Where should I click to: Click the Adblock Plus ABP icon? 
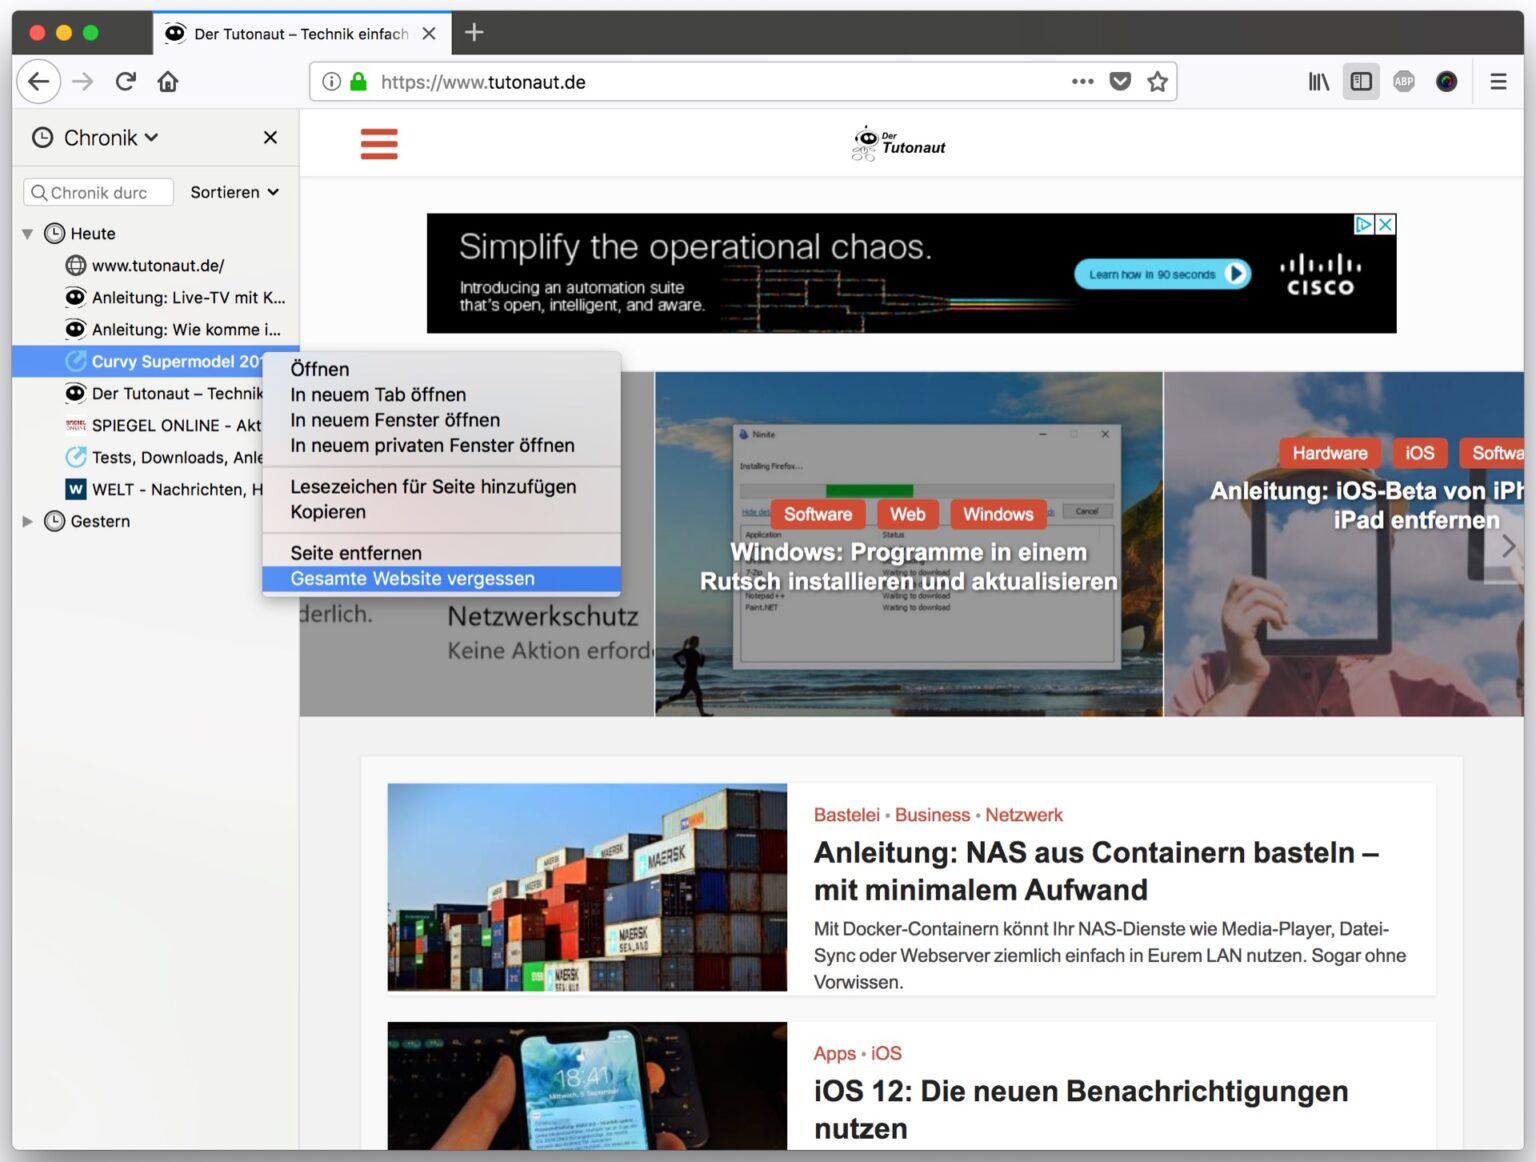1403,82
